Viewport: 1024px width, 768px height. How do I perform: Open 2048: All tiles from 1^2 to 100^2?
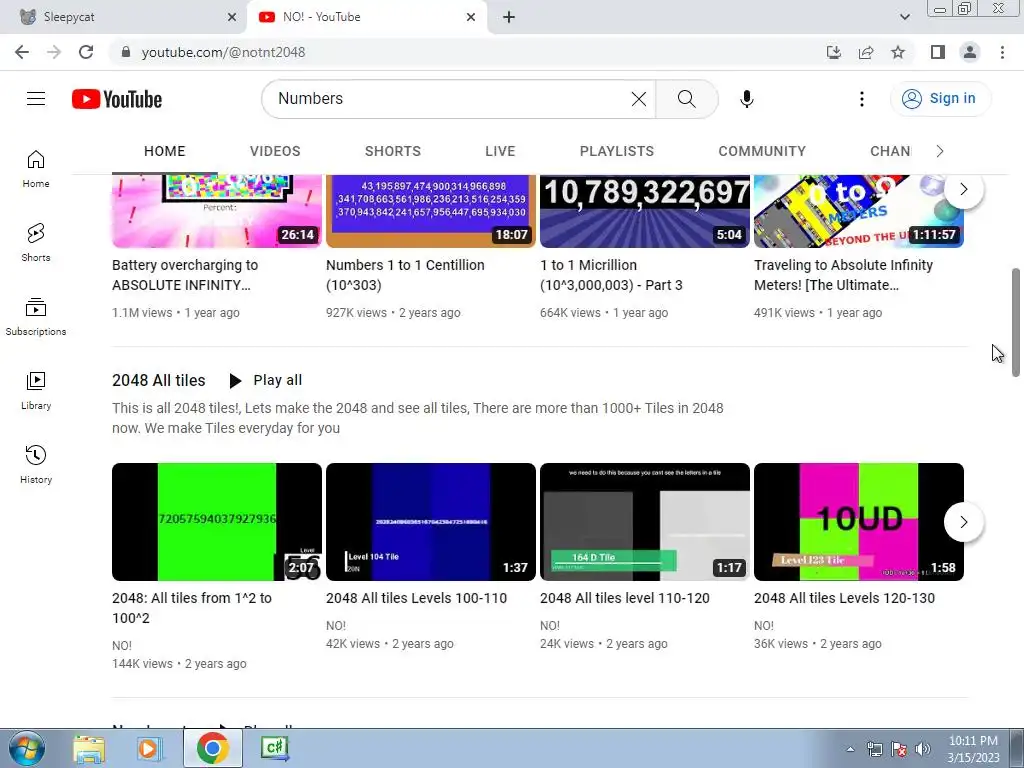click(191, 608)
